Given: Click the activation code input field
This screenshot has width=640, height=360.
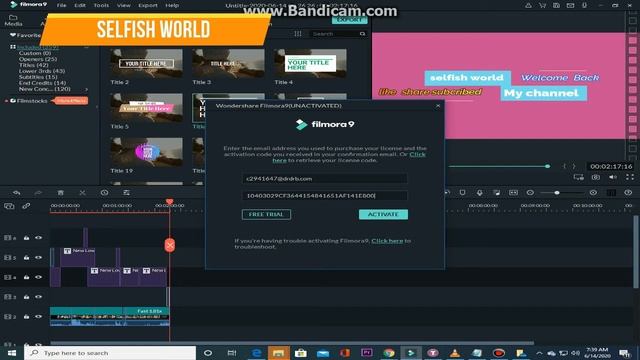Looking at the screenshot, I should tap(324, 196).
